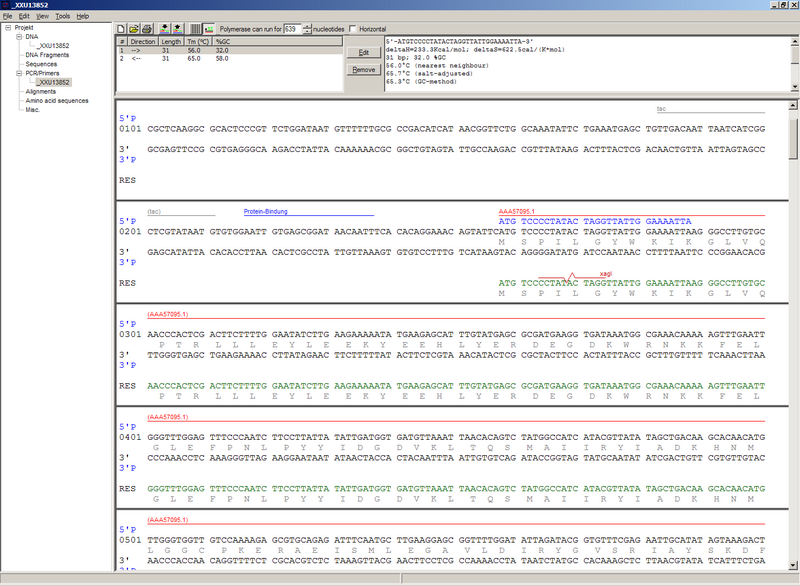This screenshot has height=586, width=800.
Task: Click the red AAA57095.1 feature label above row 0201
Action: (x=516, y=212)
